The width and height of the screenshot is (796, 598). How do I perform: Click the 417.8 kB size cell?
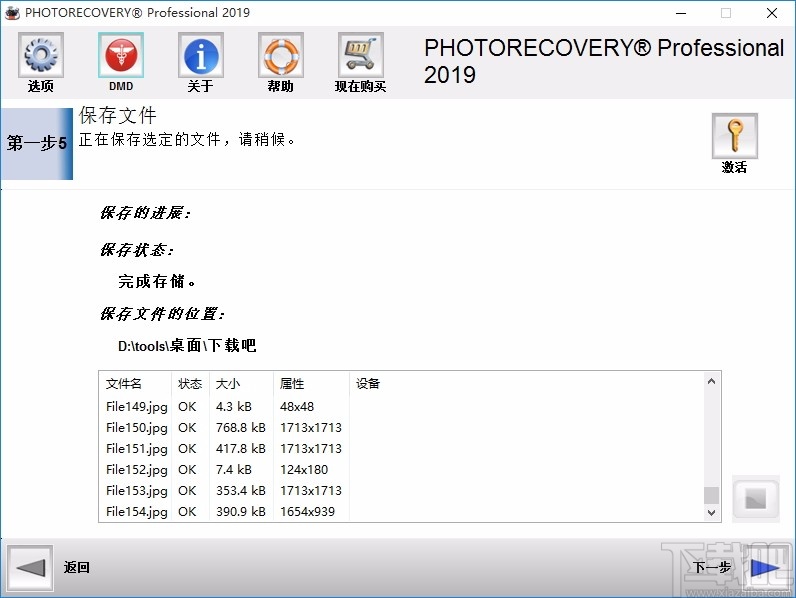(x=241, y=449)
